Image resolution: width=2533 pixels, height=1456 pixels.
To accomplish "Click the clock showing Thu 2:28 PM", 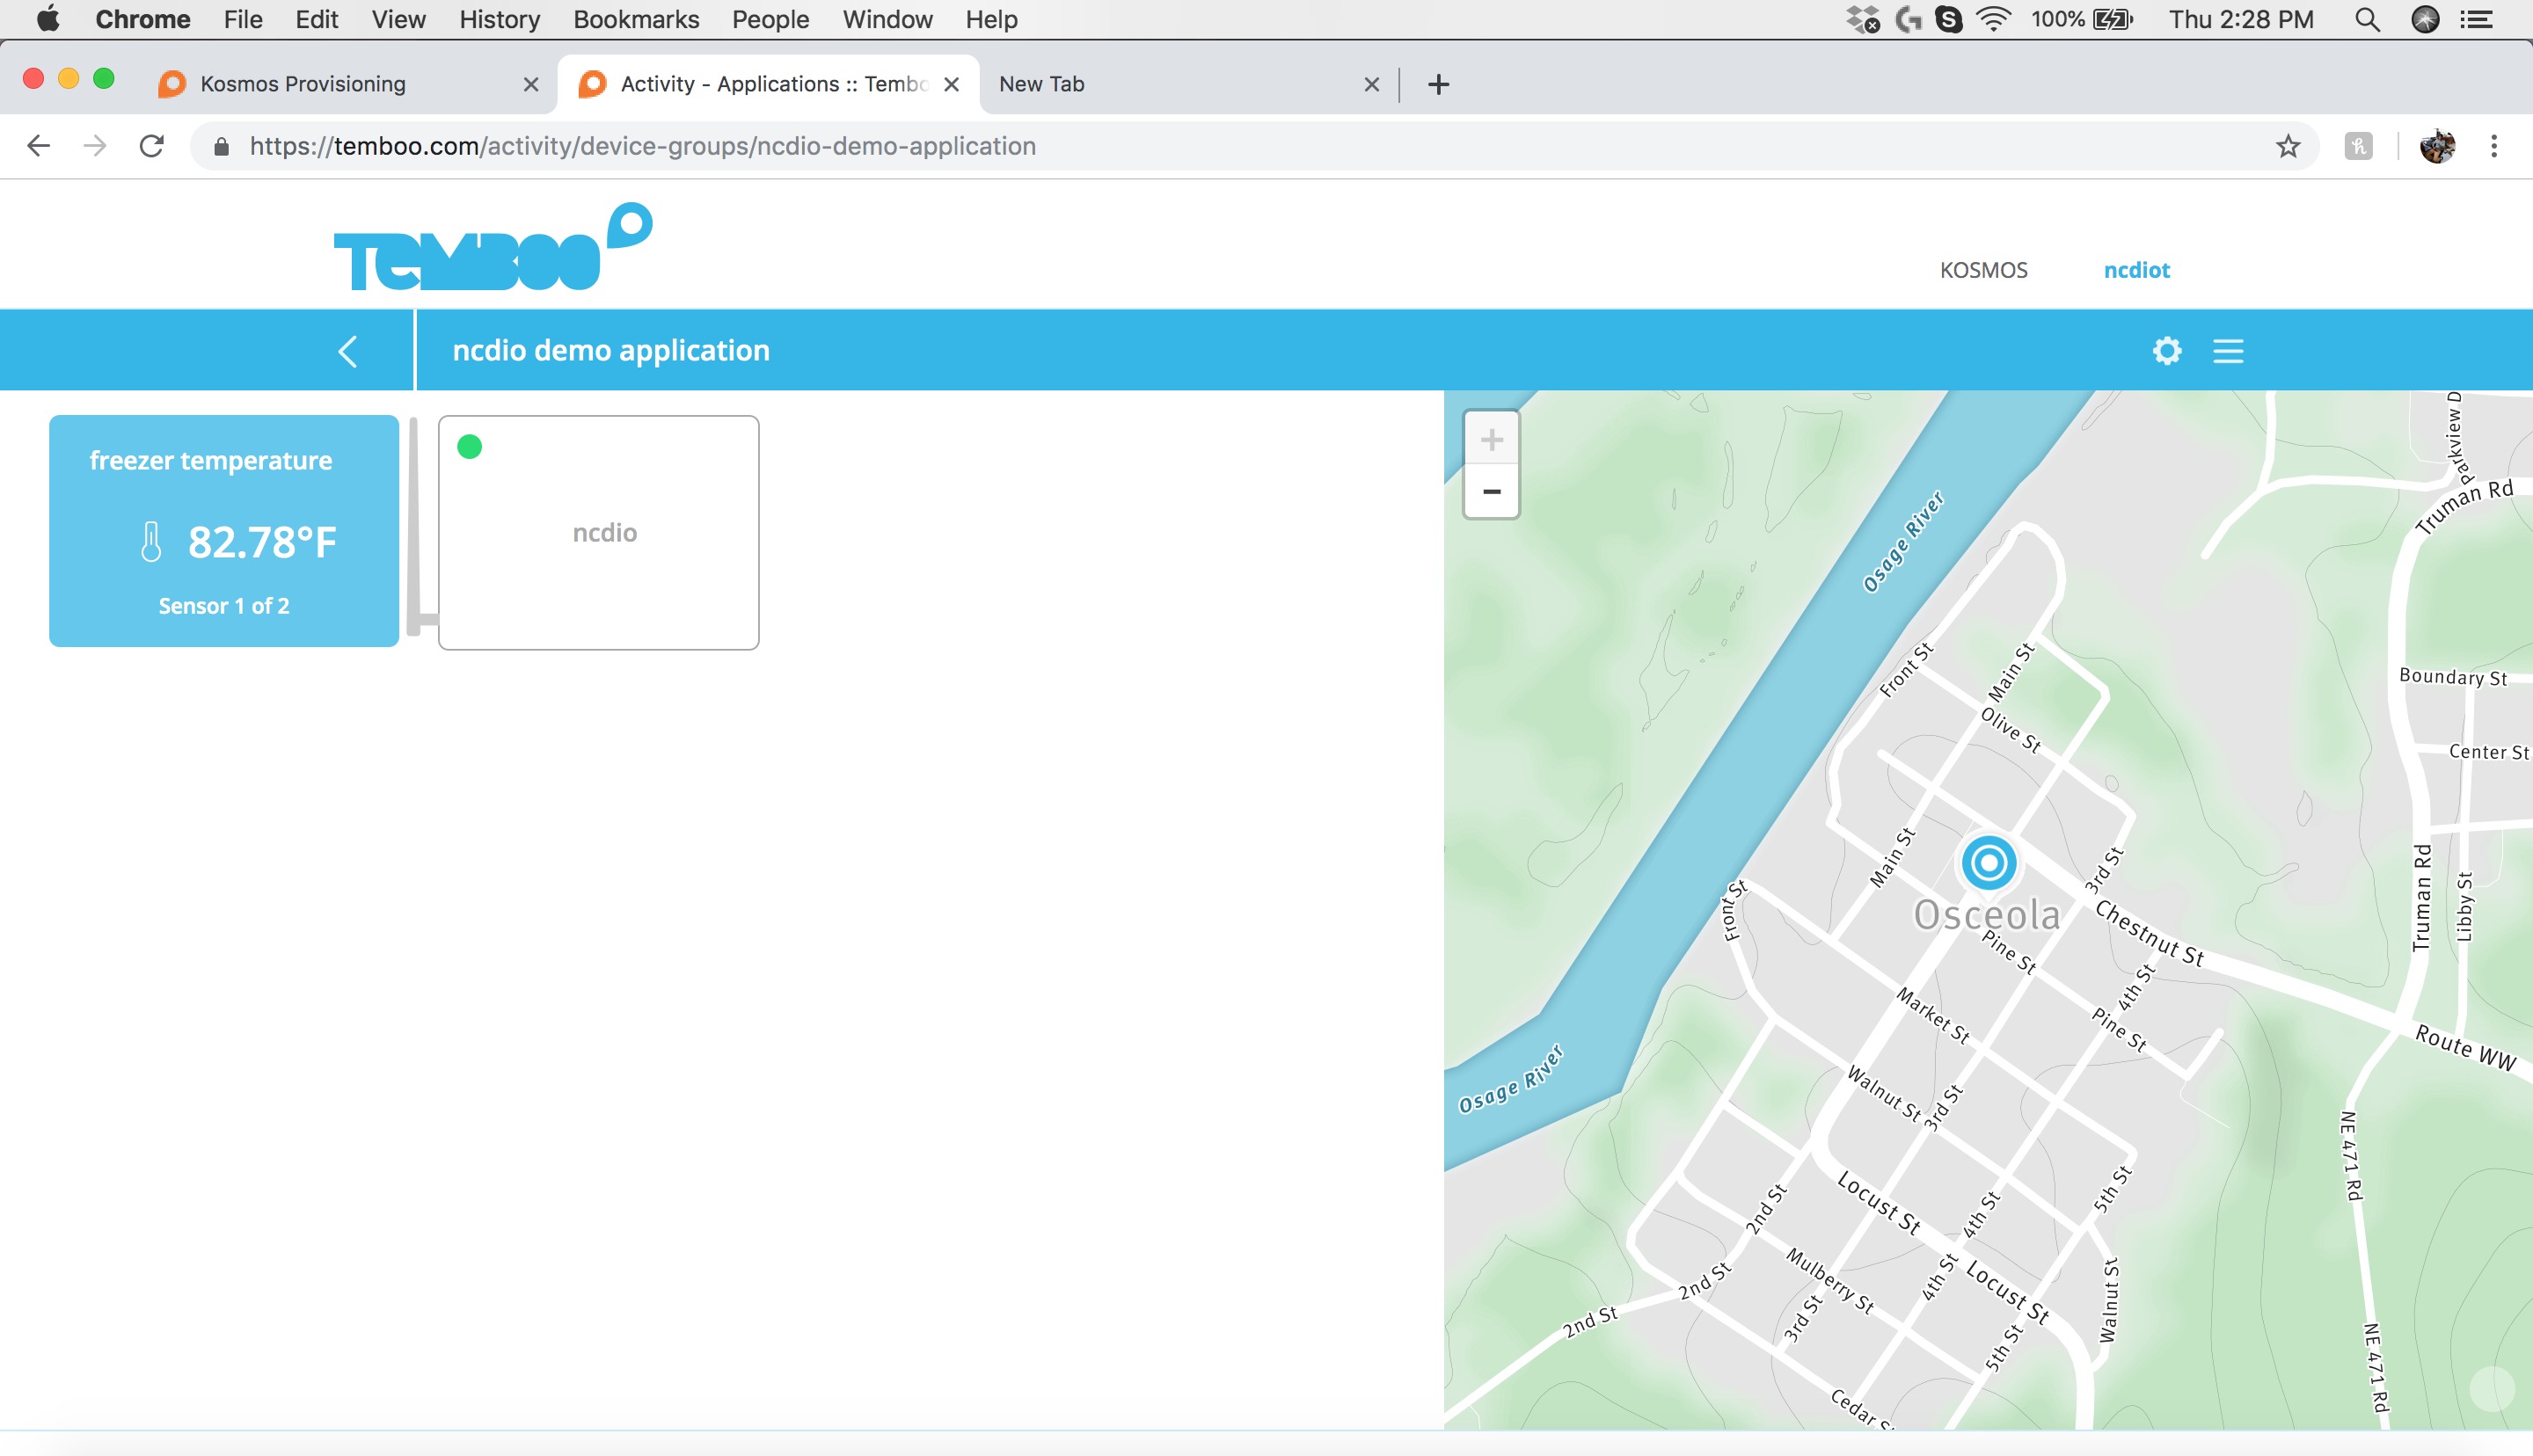I will (2241, 19).
